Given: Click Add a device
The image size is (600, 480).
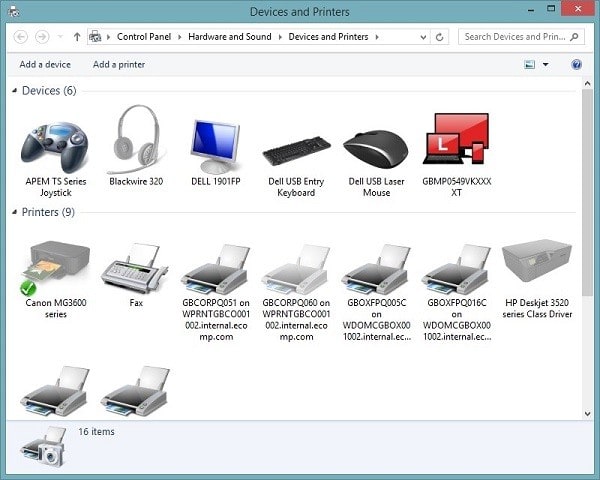Looking at the screenshot, I should [x=45, y=64].
